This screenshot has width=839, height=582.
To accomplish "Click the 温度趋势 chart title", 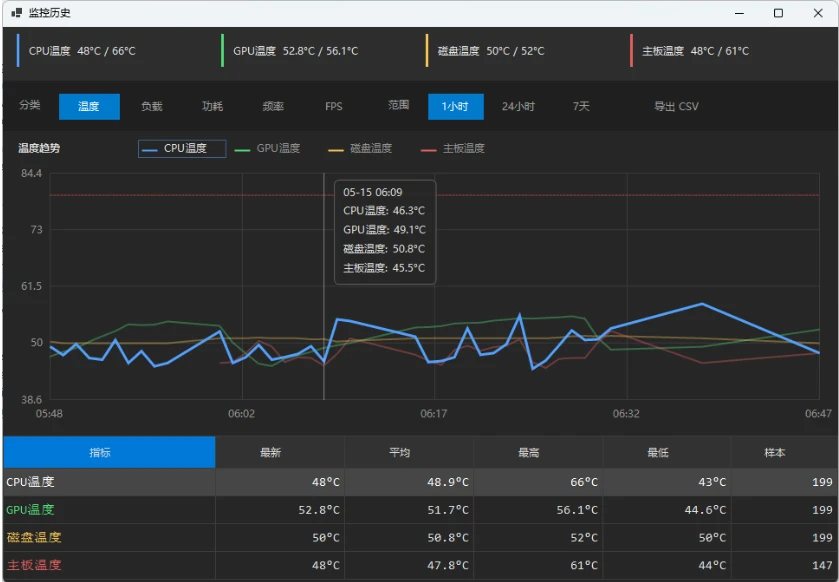I will point(39,148).
